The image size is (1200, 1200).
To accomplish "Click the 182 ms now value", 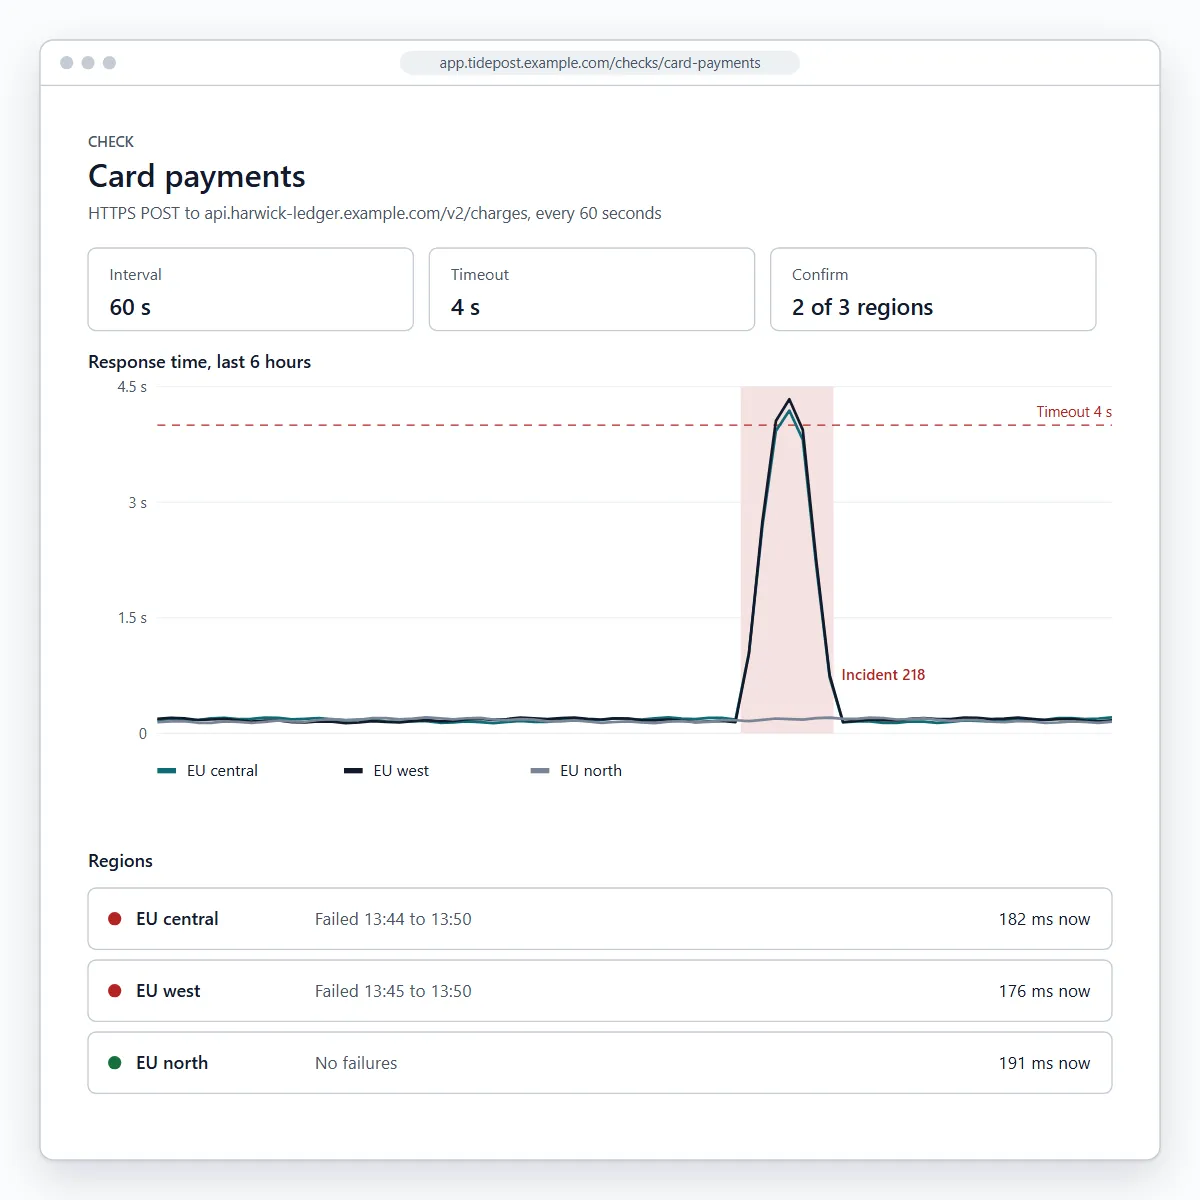I will [x=1044, y=919].
